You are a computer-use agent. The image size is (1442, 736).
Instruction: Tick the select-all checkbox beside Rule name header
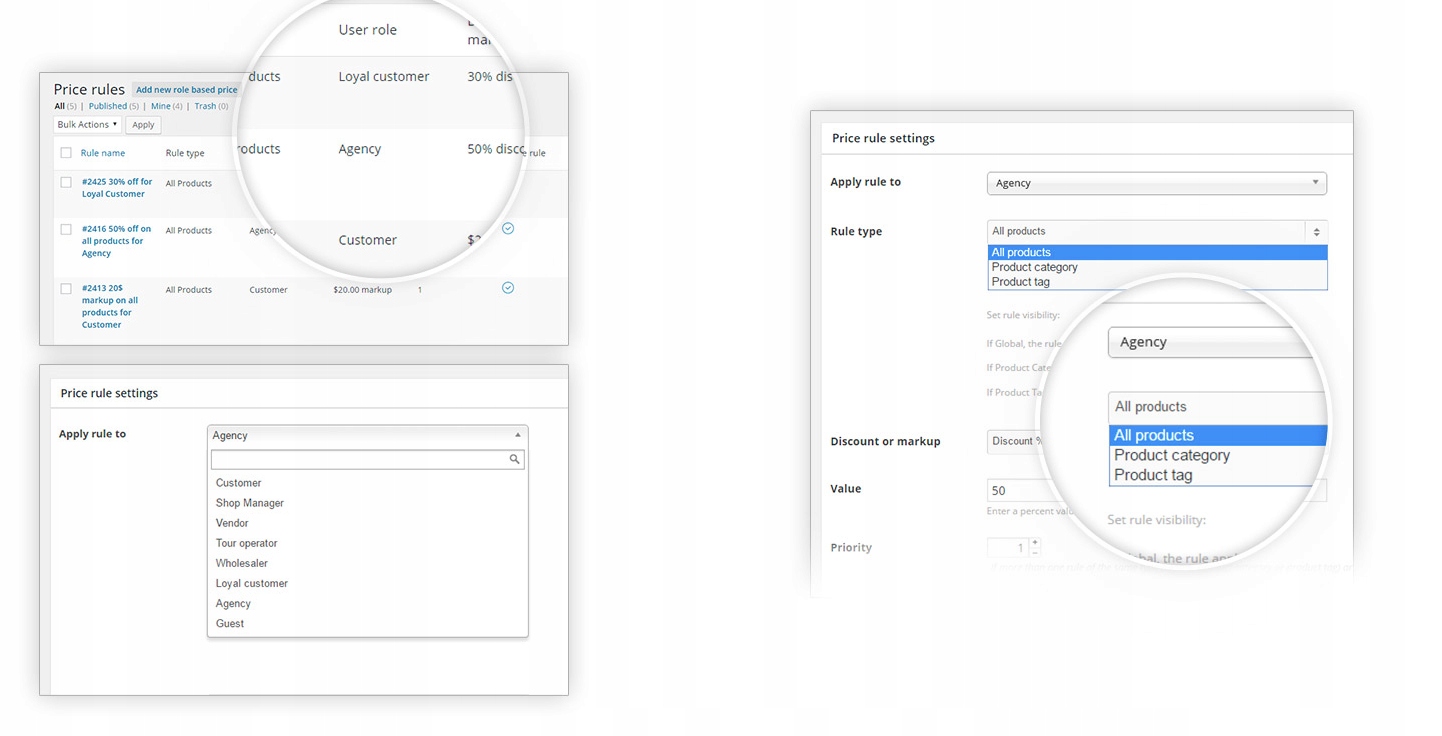(66, 153)
